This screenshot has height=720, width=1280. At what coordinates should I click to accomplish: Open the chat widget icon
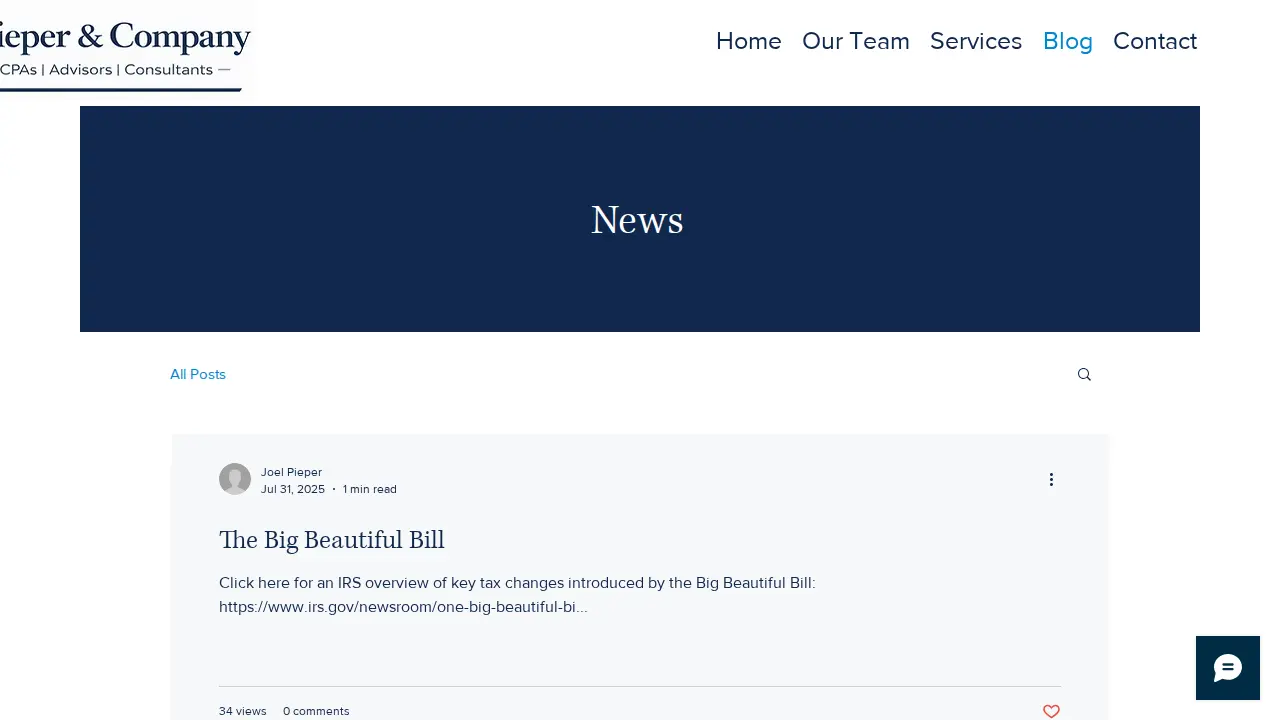[x=1228, y=668]
